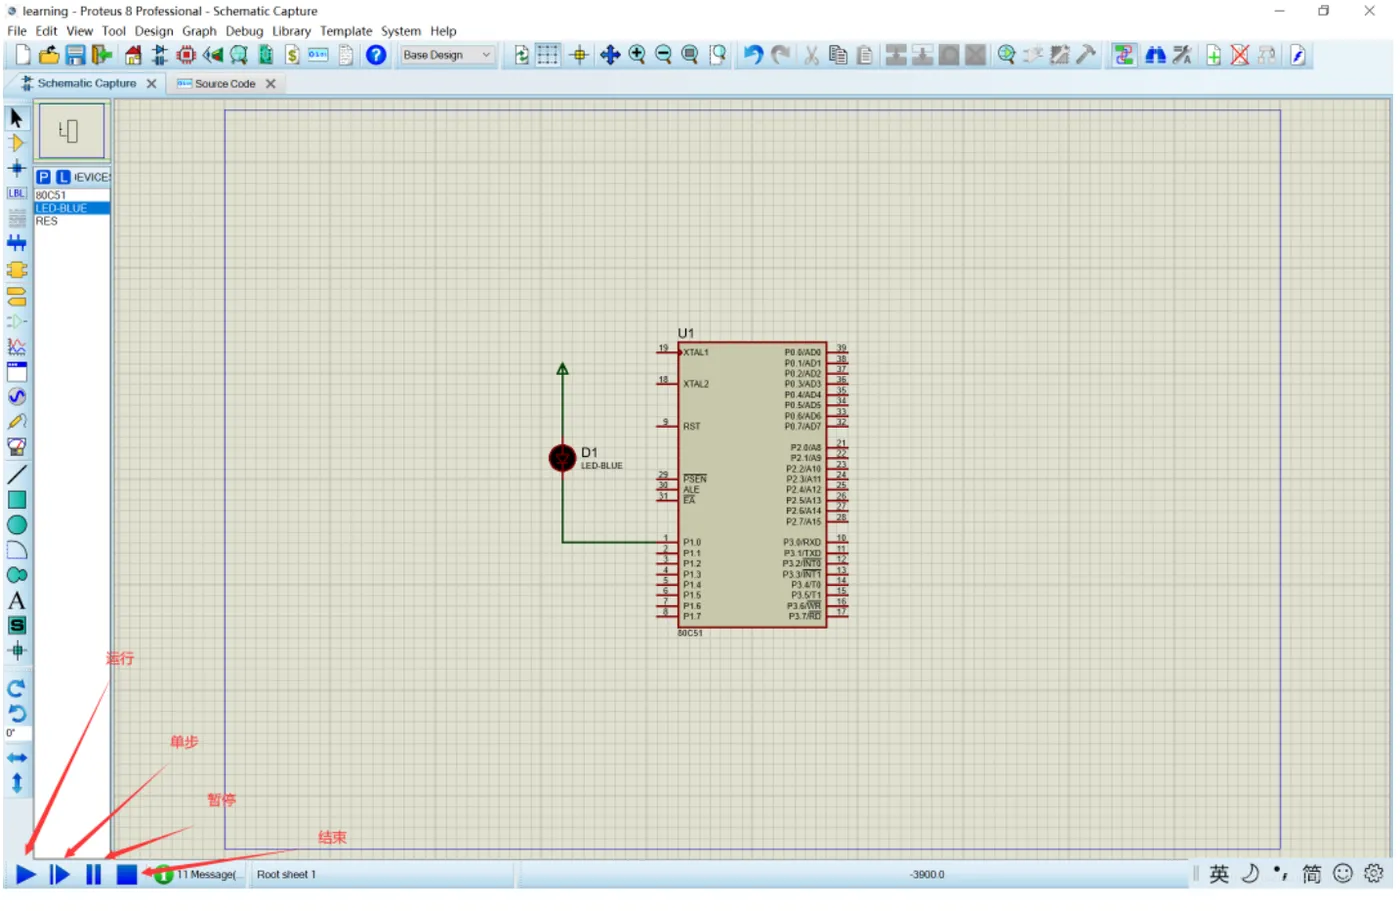The width and height of the screenshot is (1400, 911).
Task: Select the Generator Mode sine icon
Action: pos(16,397)
